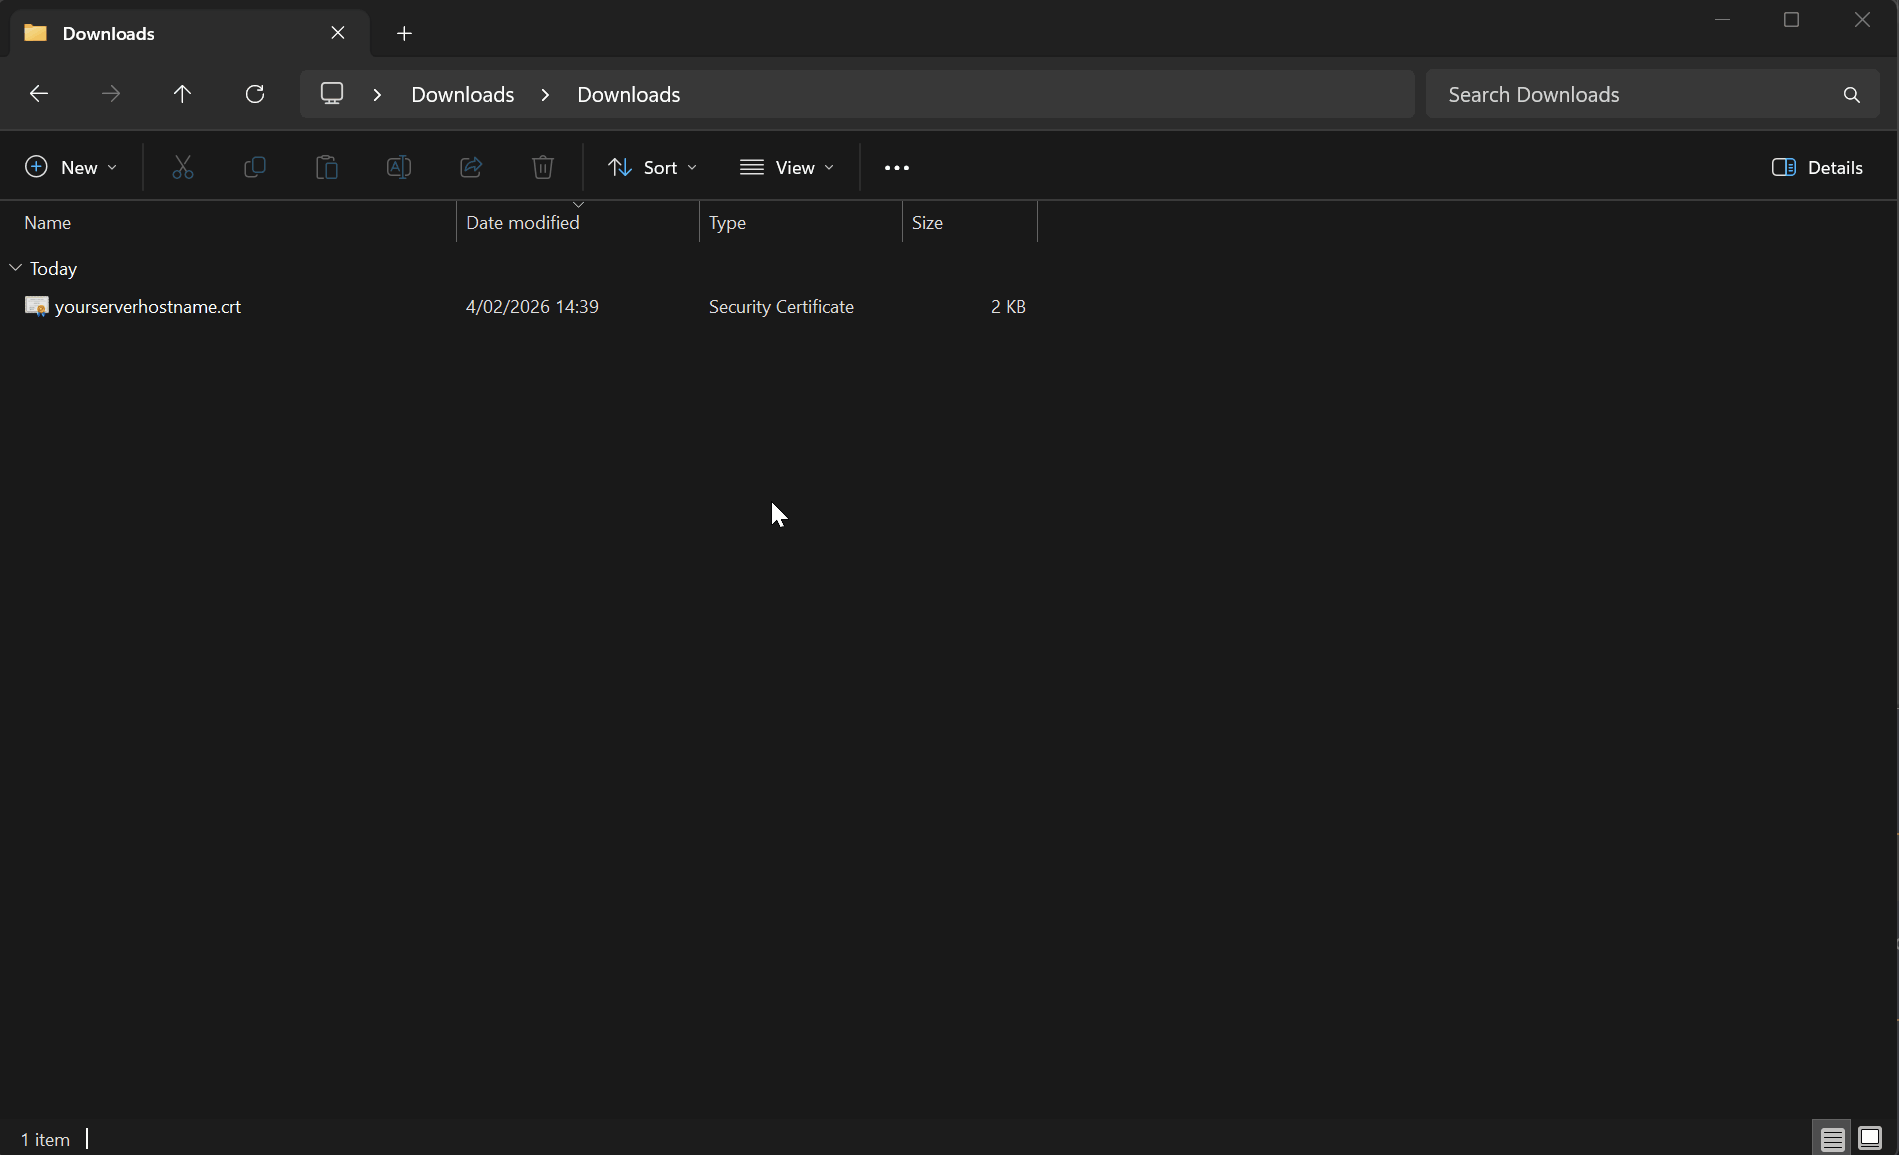Collapse the Today group
Screen dimensions: 1899x1155
[16, 268]
